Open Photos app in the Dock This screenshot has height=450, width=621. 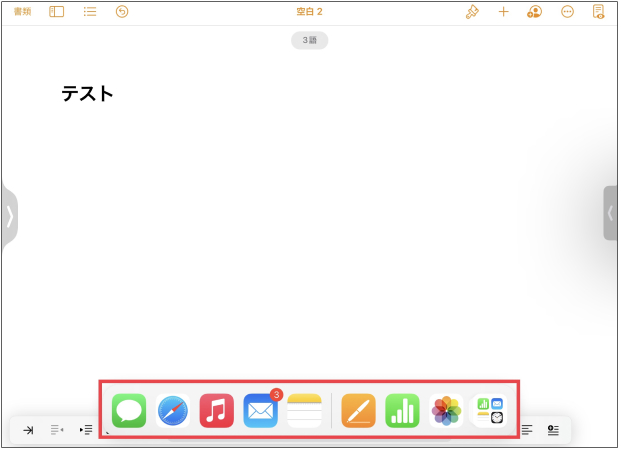pos(446,410)
